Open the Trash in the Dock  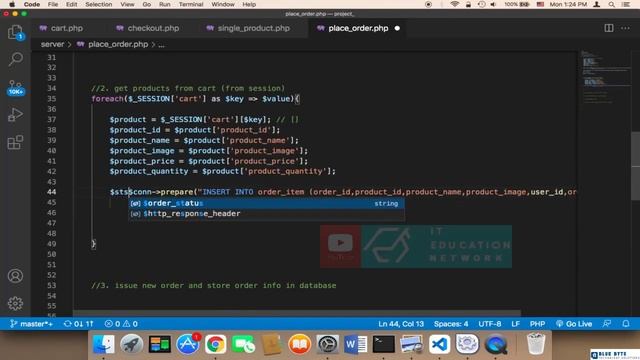click(536, 344)
